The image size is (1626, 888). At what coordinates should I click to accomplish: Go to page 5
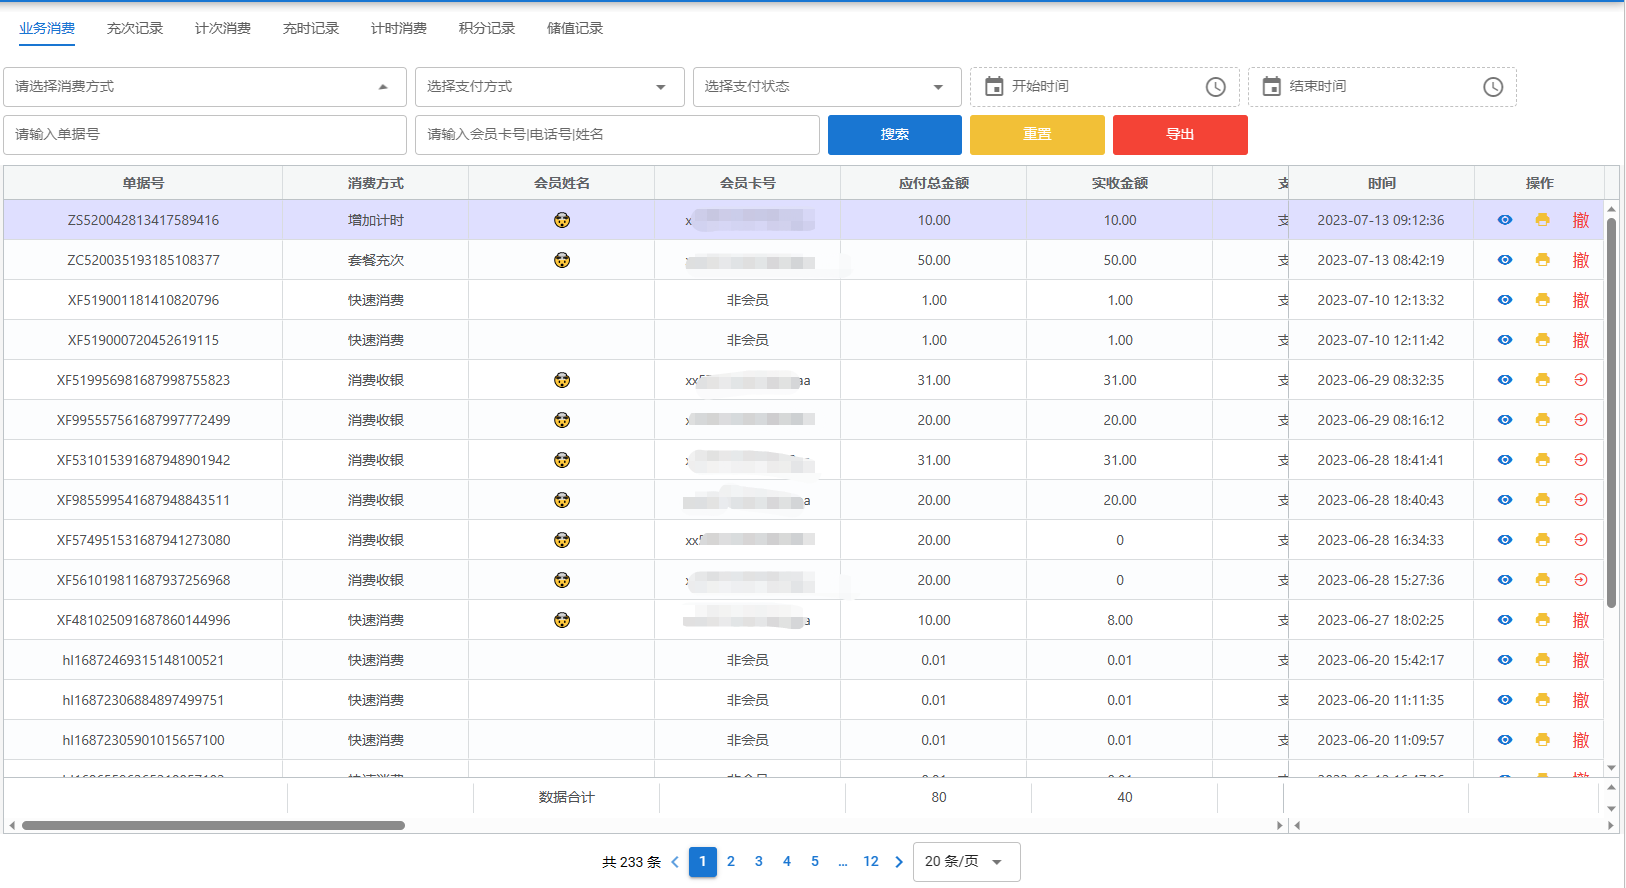click(x=815, y=862)
